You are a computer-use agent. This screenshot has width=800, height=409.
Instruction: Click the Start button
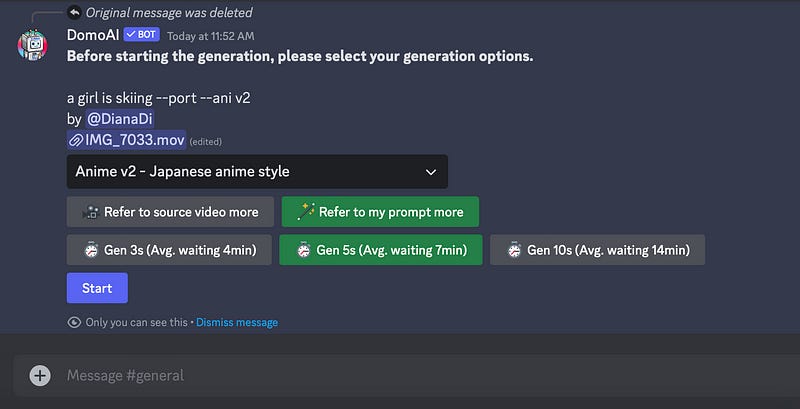pyautogui.click(x=97, y=288)
